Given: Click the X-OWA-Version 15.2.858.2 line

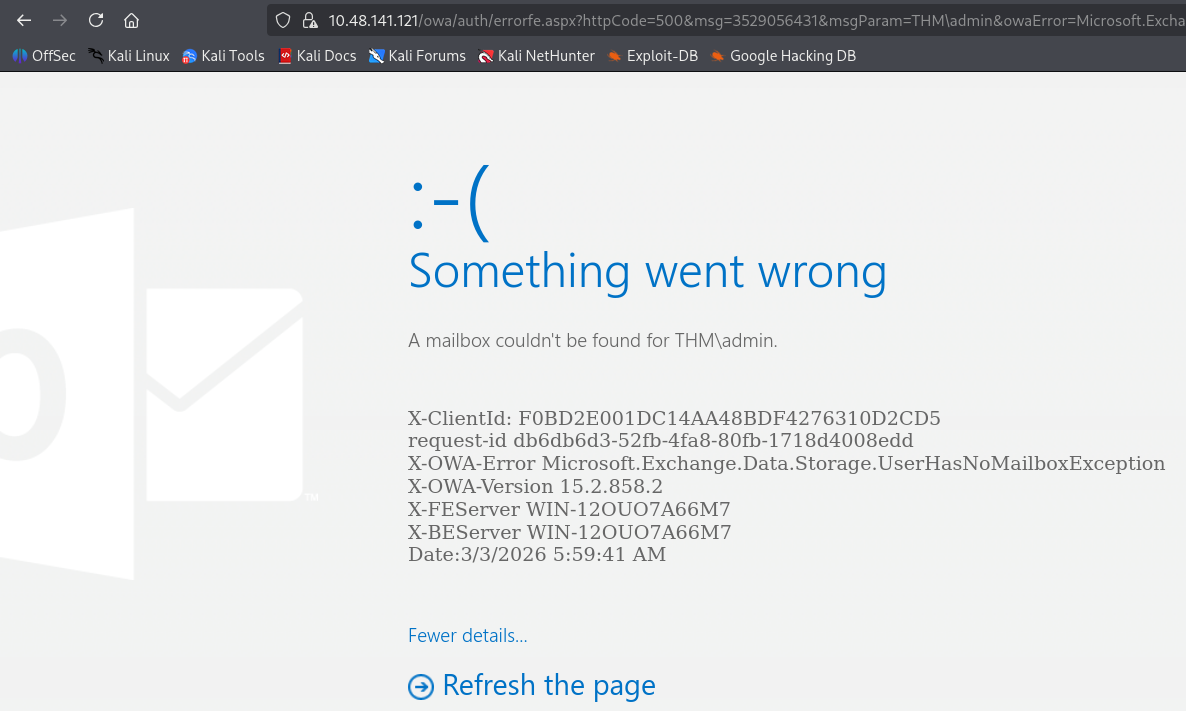Looking at the screenshot, I should click(x=535, y=486).
